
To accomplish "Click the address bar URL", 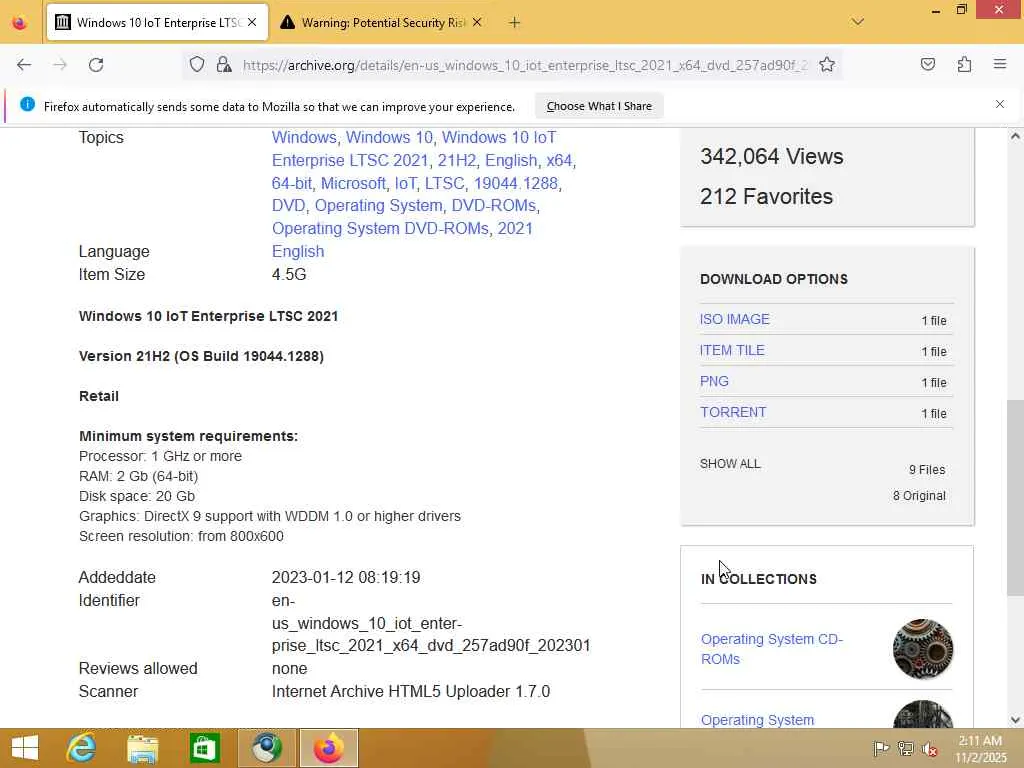I will pos(525,65).
